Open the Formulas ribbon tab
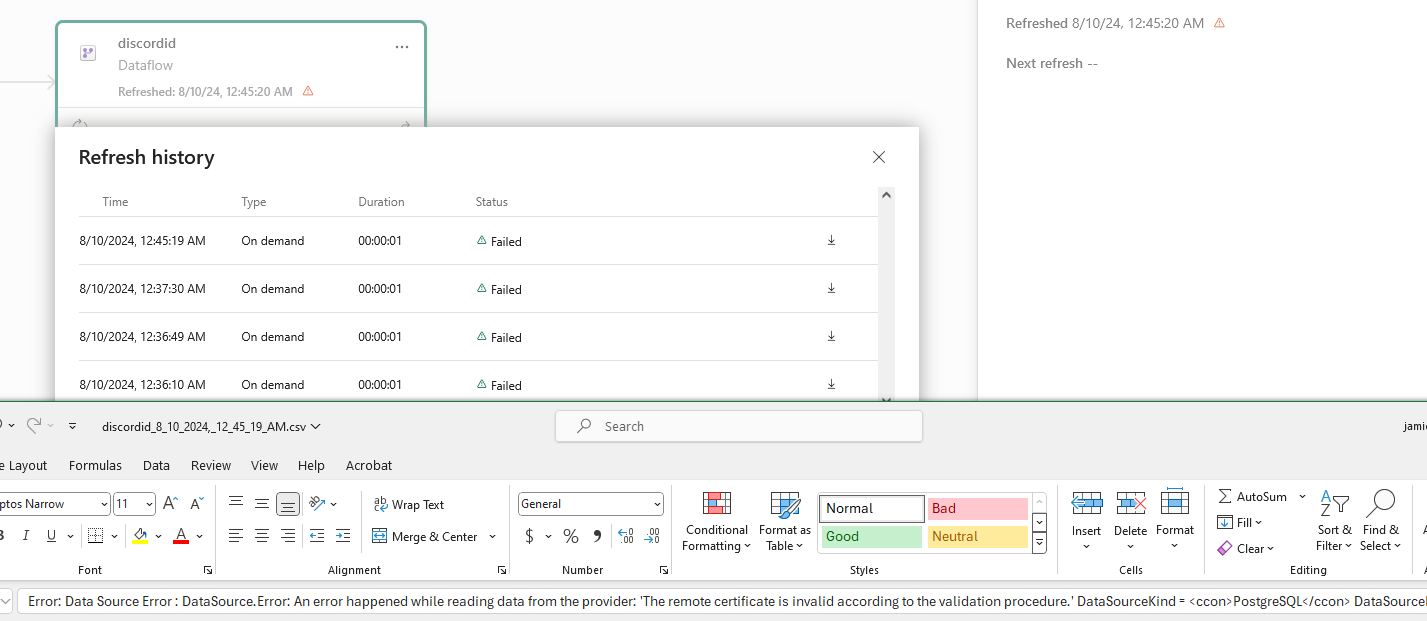The height and width of the screenshot is (621, 1427). pyautogui.click(x=95, y=465)
